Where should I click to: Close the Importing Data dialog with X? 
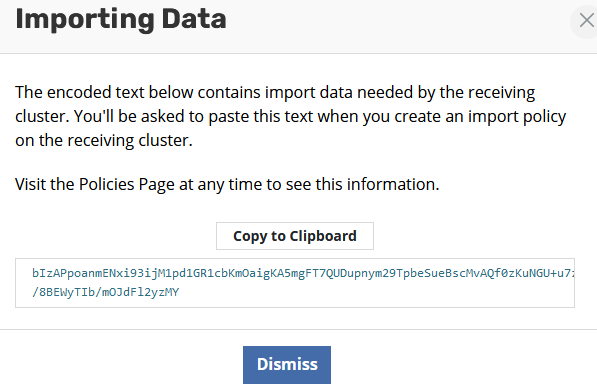point(586,21)
